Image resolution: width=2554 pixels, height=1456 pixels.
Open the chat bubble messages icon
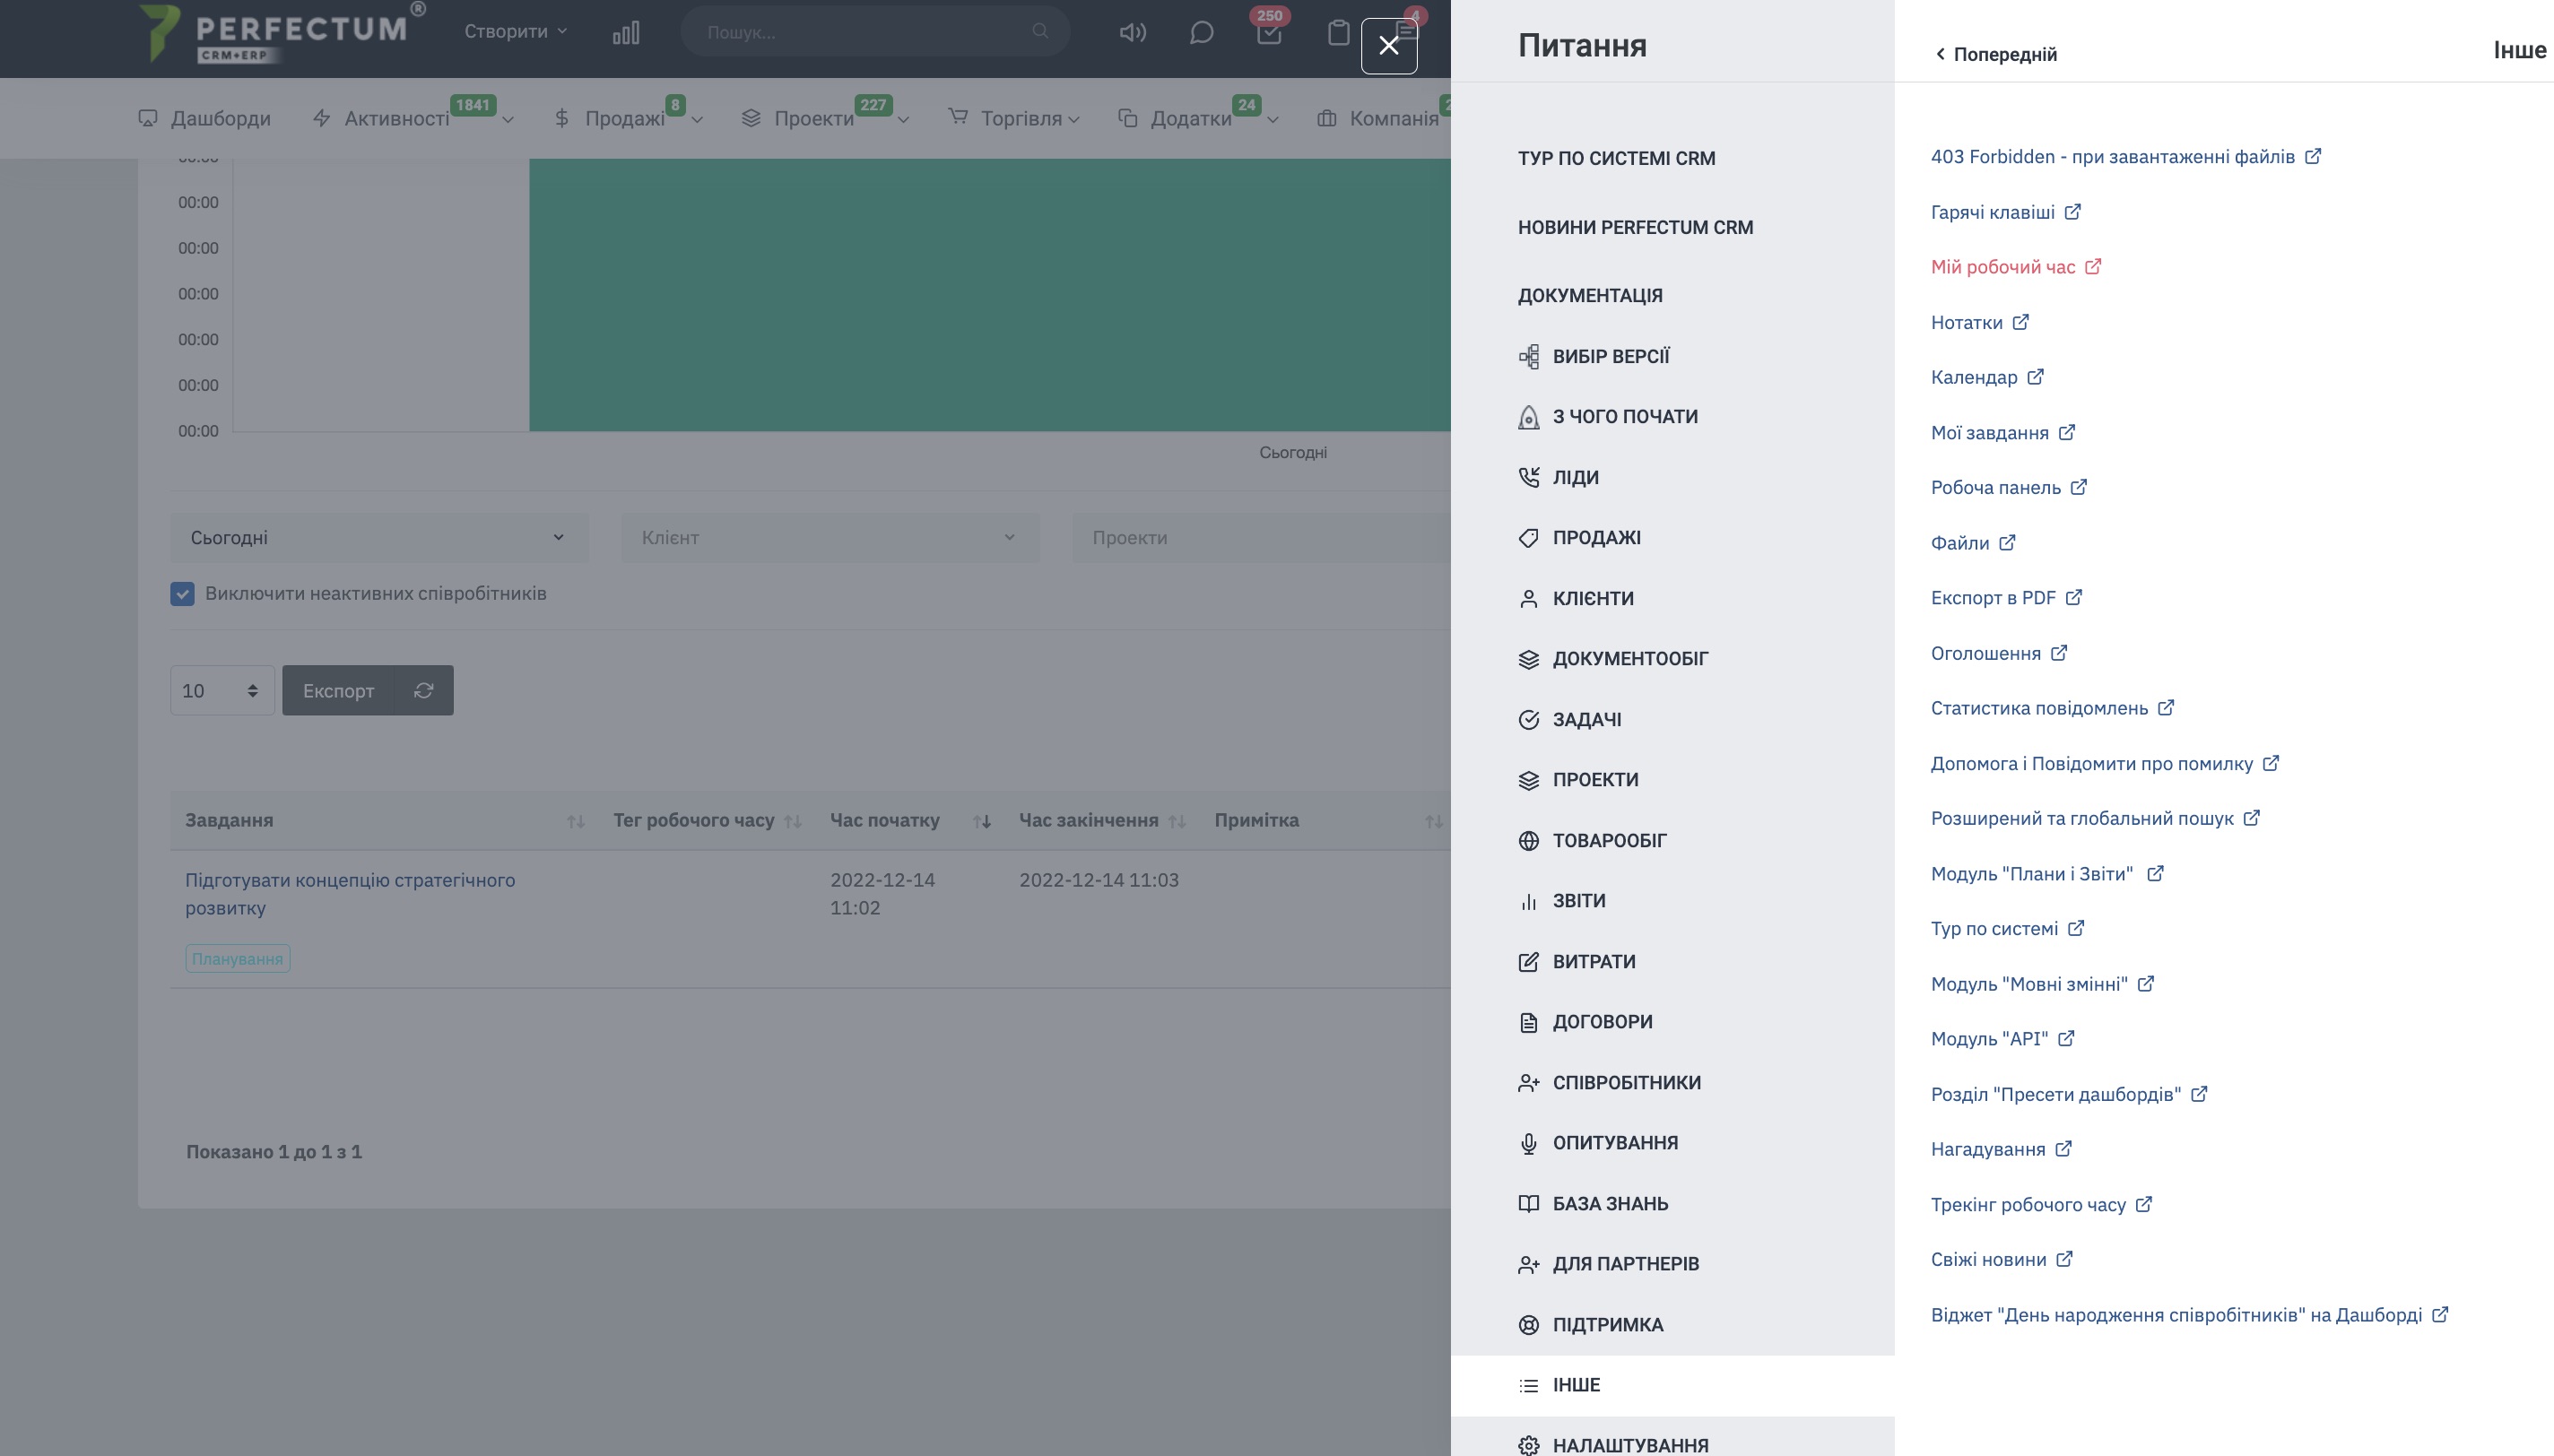point(1201,33)
